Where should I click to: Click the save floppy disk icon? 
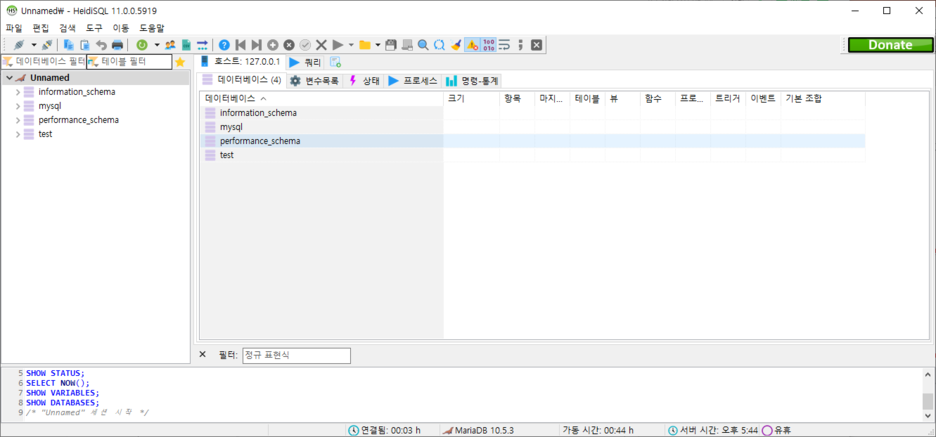click(x=391, y=45)
